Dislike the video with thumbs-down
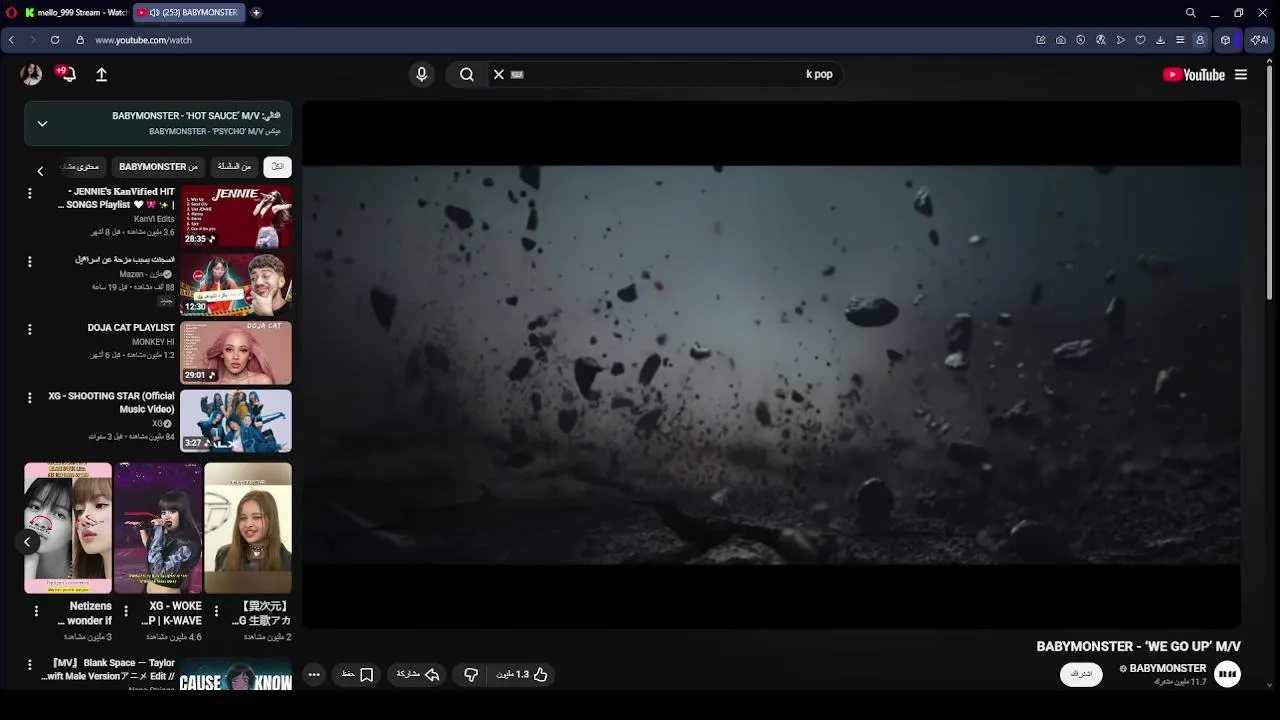This screenshot has height=720, width=1280. [471, 675]
